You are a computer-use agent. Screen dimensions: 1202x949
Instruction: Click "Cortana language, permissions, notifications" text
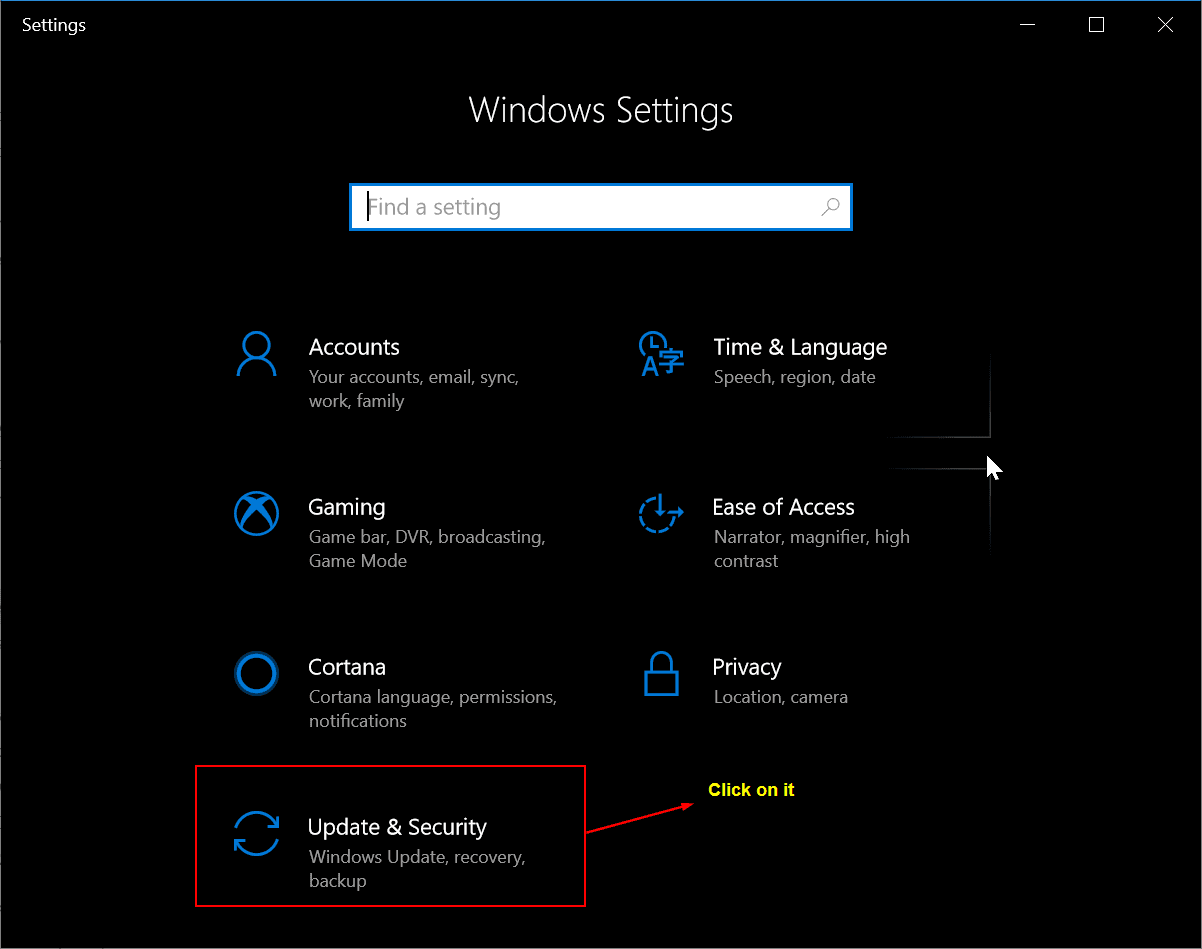tap(433, 709)
